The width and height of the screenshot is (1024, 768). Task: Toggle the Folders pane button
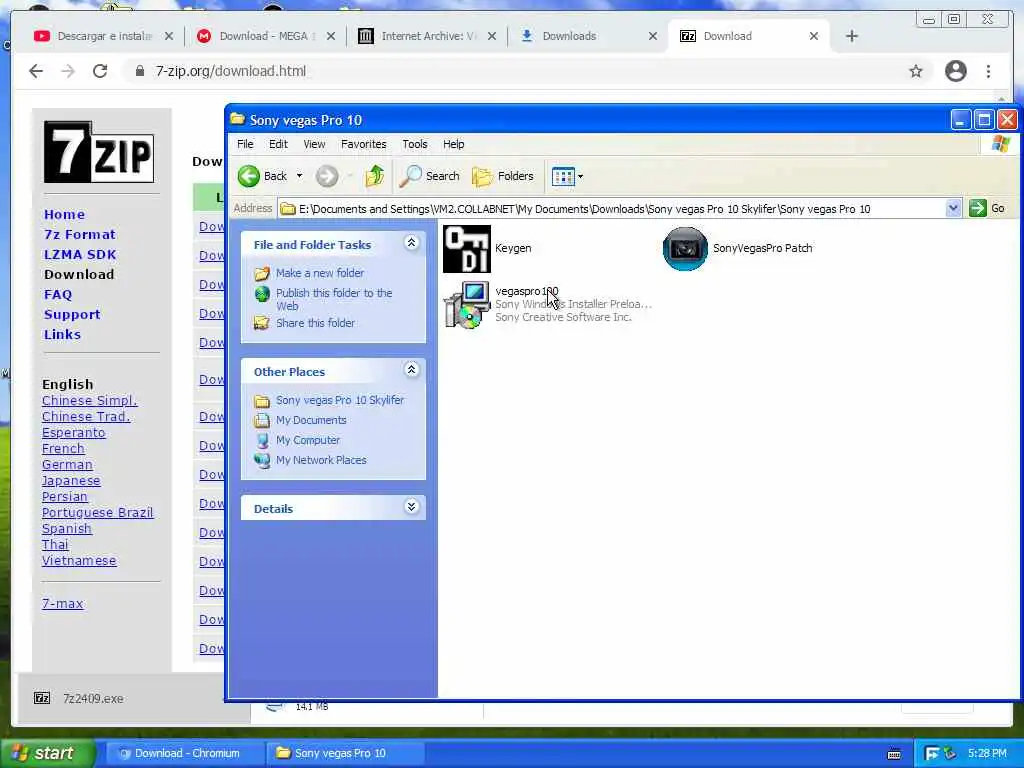click(x=503, y=176)
